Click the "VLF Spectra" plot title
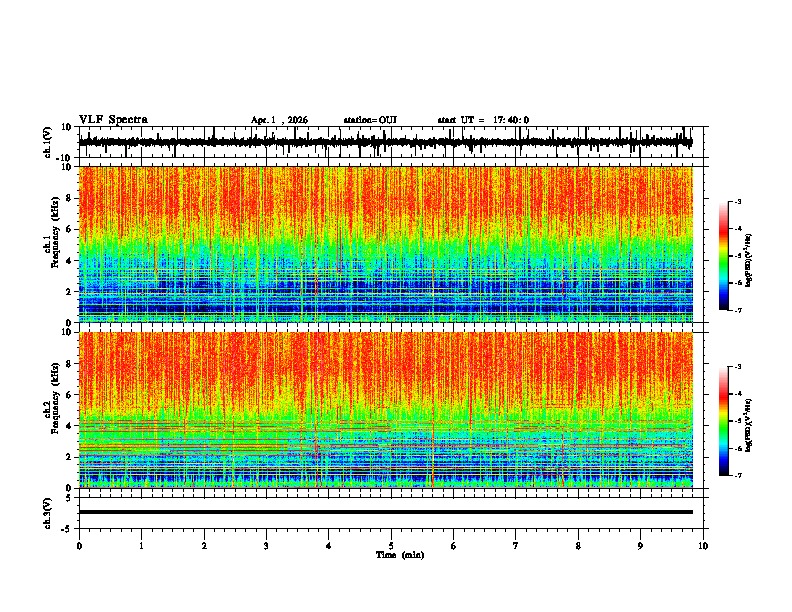Screen dimensions: 792x612 coord(113,120)
